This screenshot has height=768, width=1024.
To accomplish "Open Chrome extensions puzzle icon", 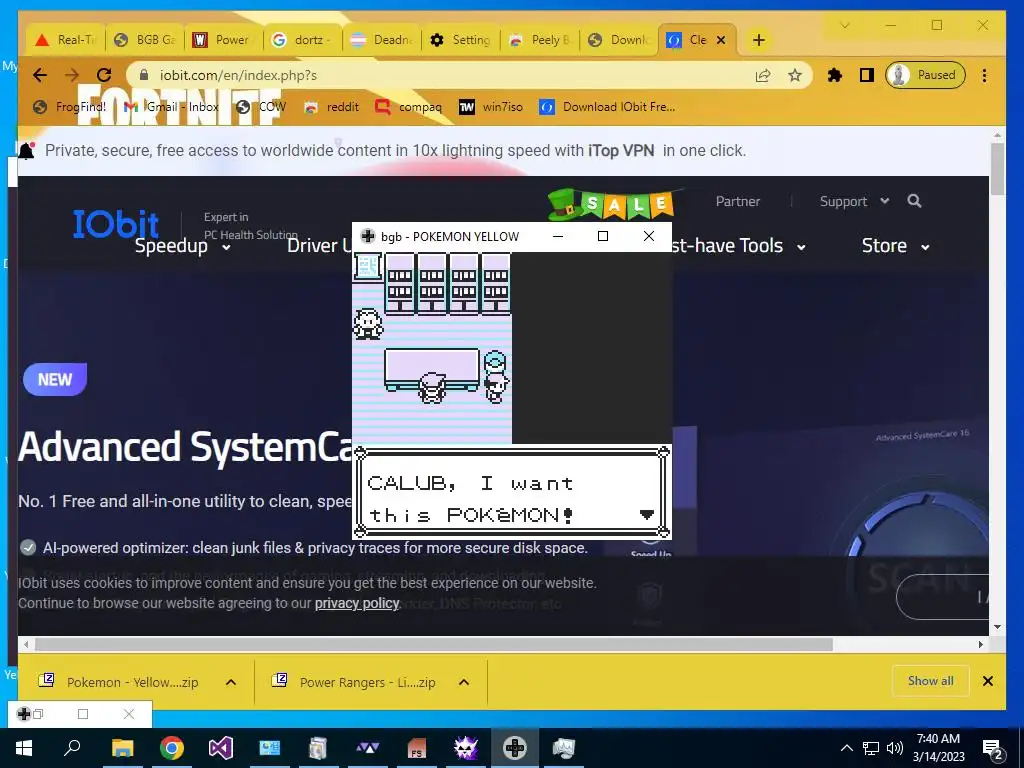I will pos(835,75).
